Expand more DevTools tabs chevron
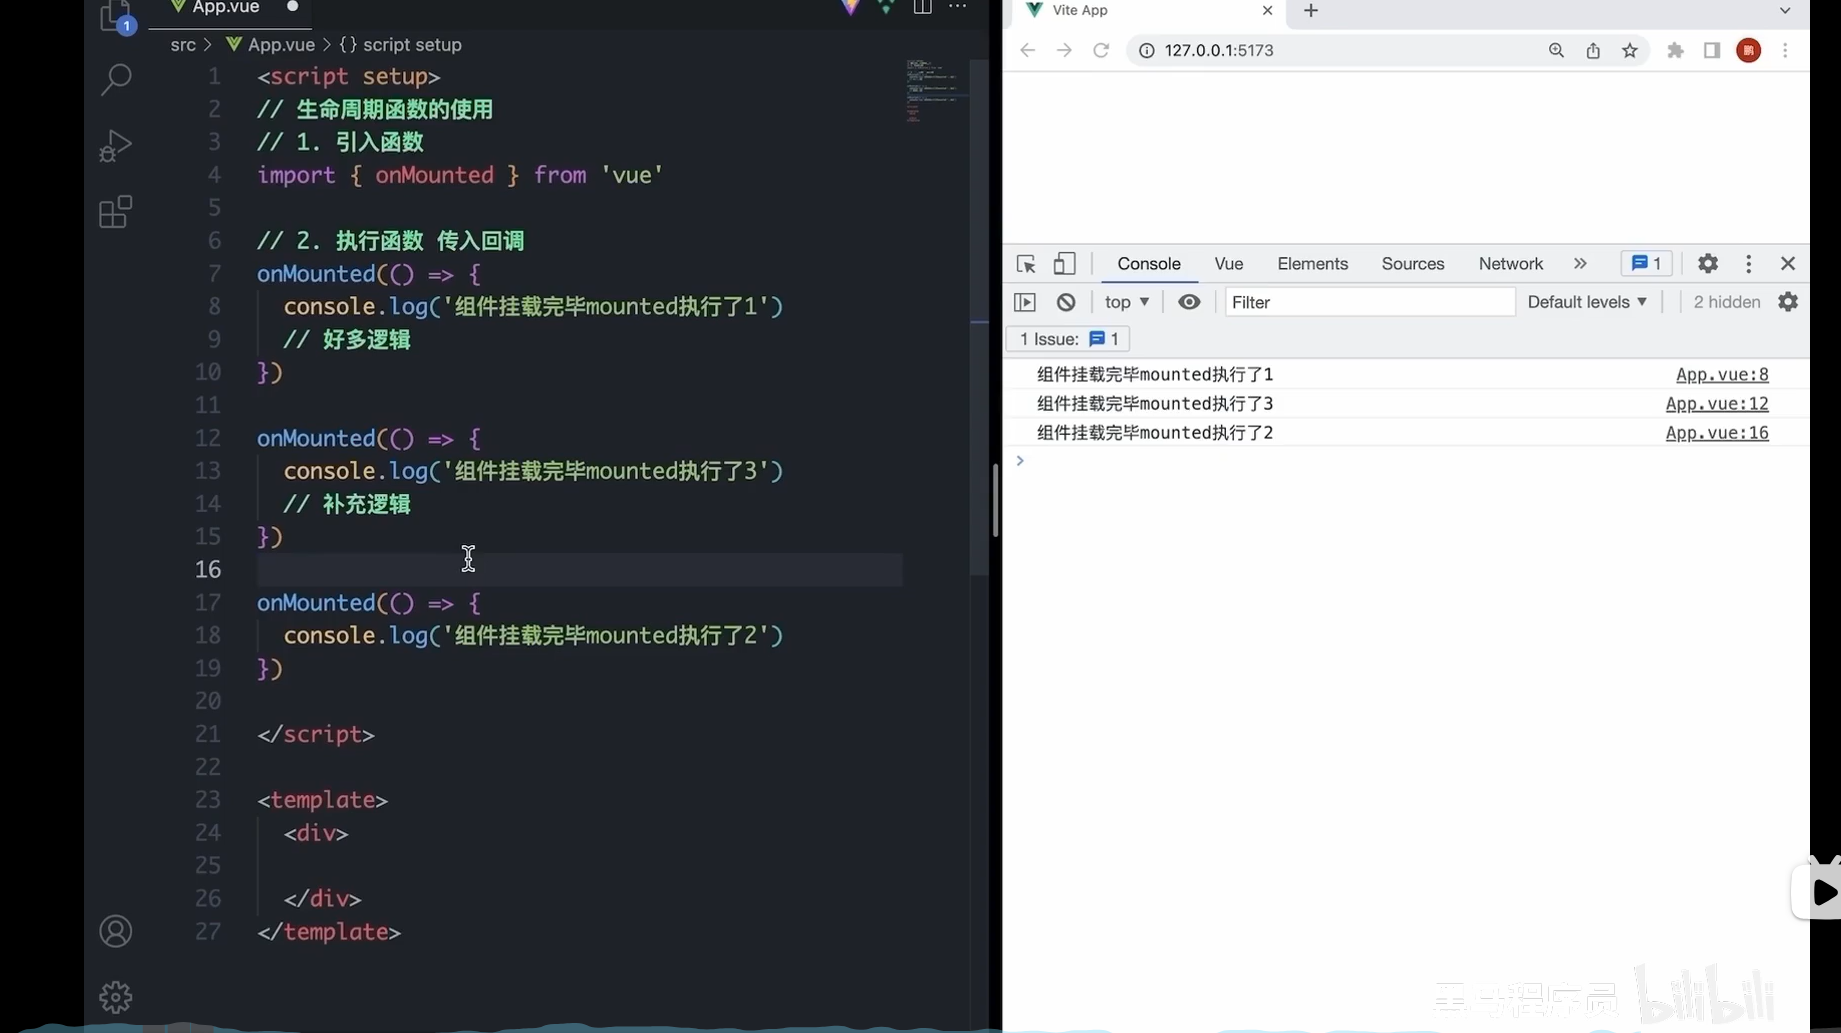The image size is (1841, 1033). pyautogui.click(x=1580, y=263)
